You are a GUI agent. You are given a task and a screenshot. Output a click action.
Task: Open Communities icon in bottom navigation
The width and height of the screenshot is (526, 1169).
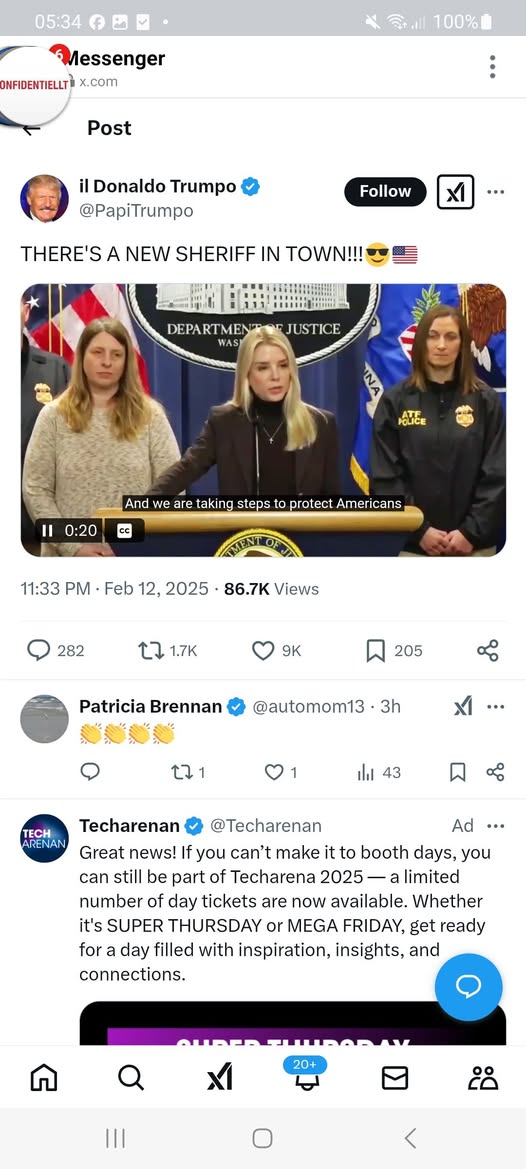(x=483, y=1077)
